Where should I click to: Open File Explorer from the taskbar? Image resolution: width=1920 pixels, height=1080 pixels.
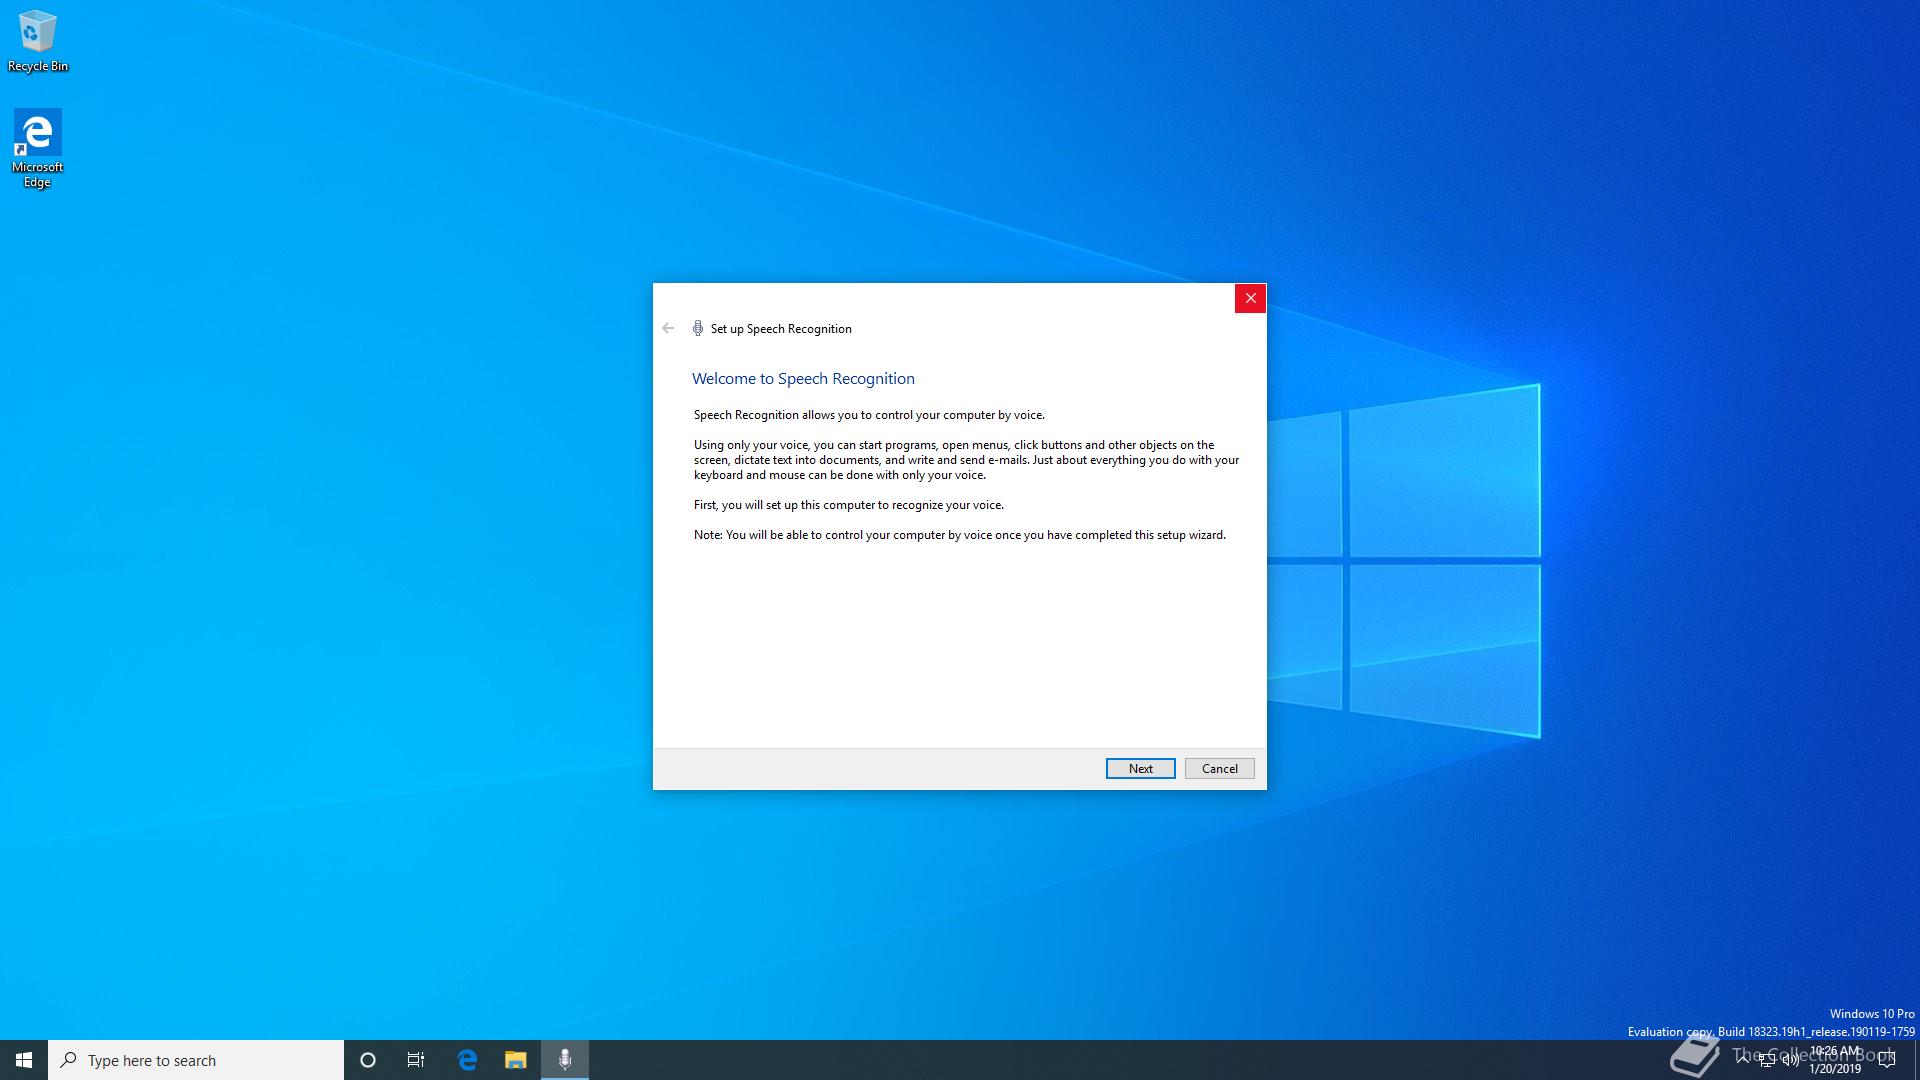click(515, 1060)
